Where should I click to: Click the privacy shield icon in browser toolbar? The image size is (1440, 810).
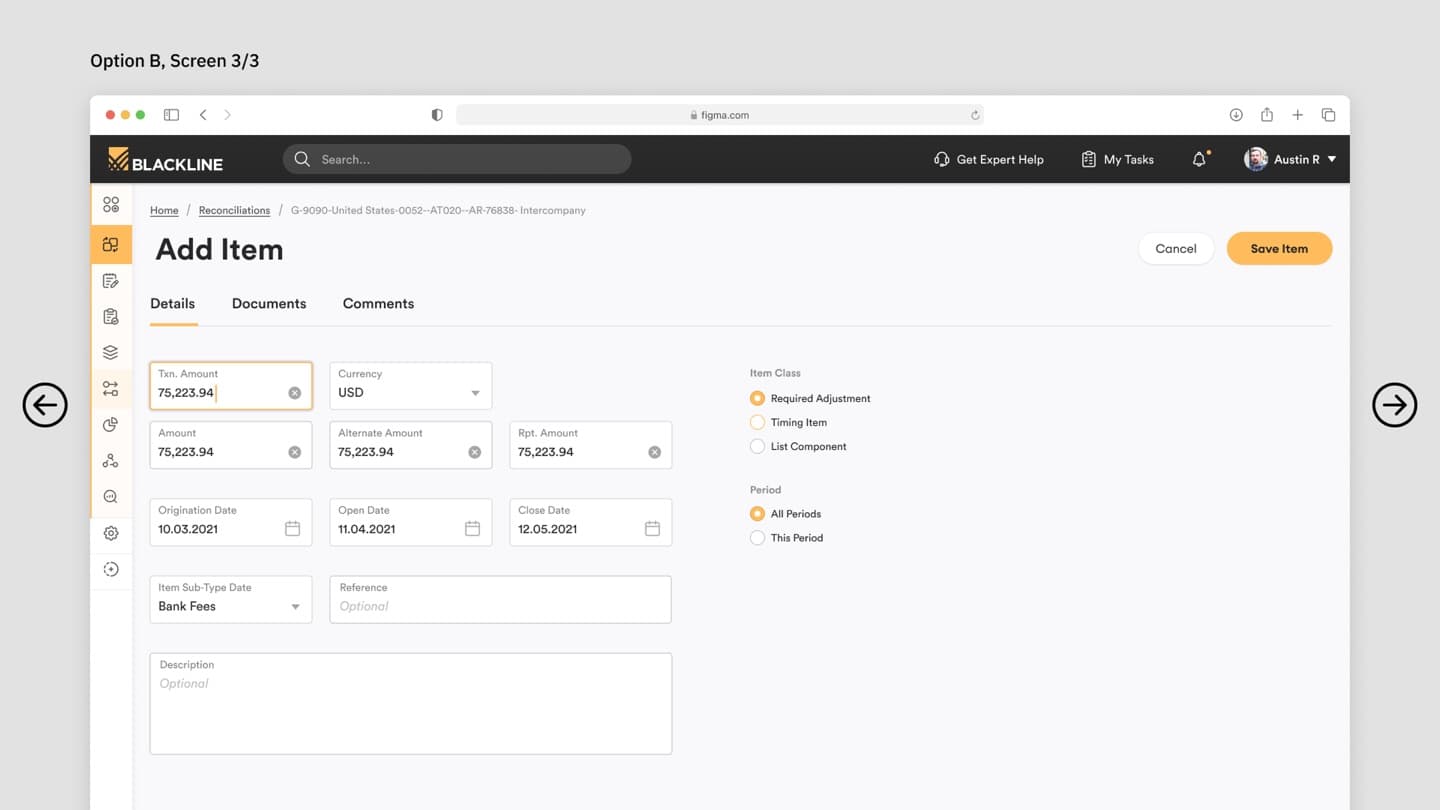pyautogui.click(x=437, y=115)
